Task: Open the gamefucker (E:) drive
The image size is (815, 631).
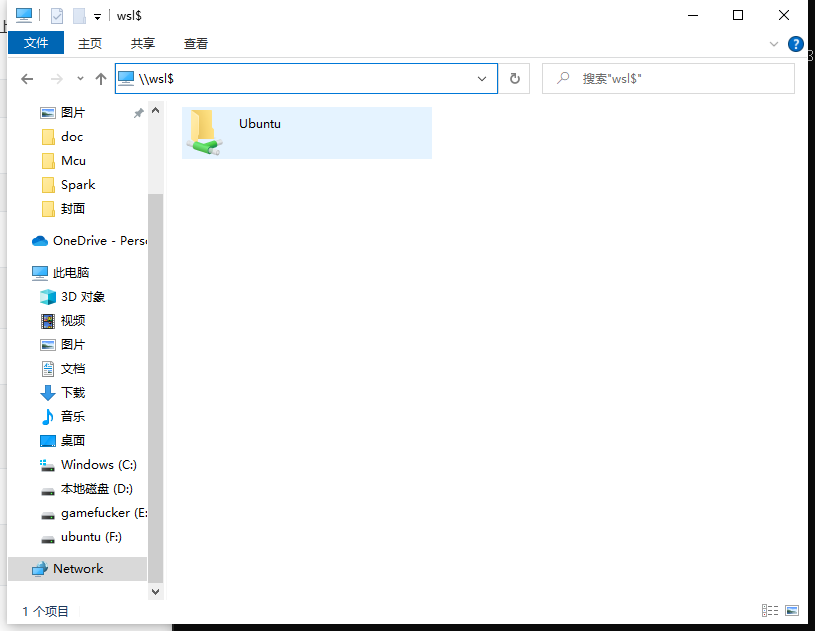Action: tap(104, 512)
